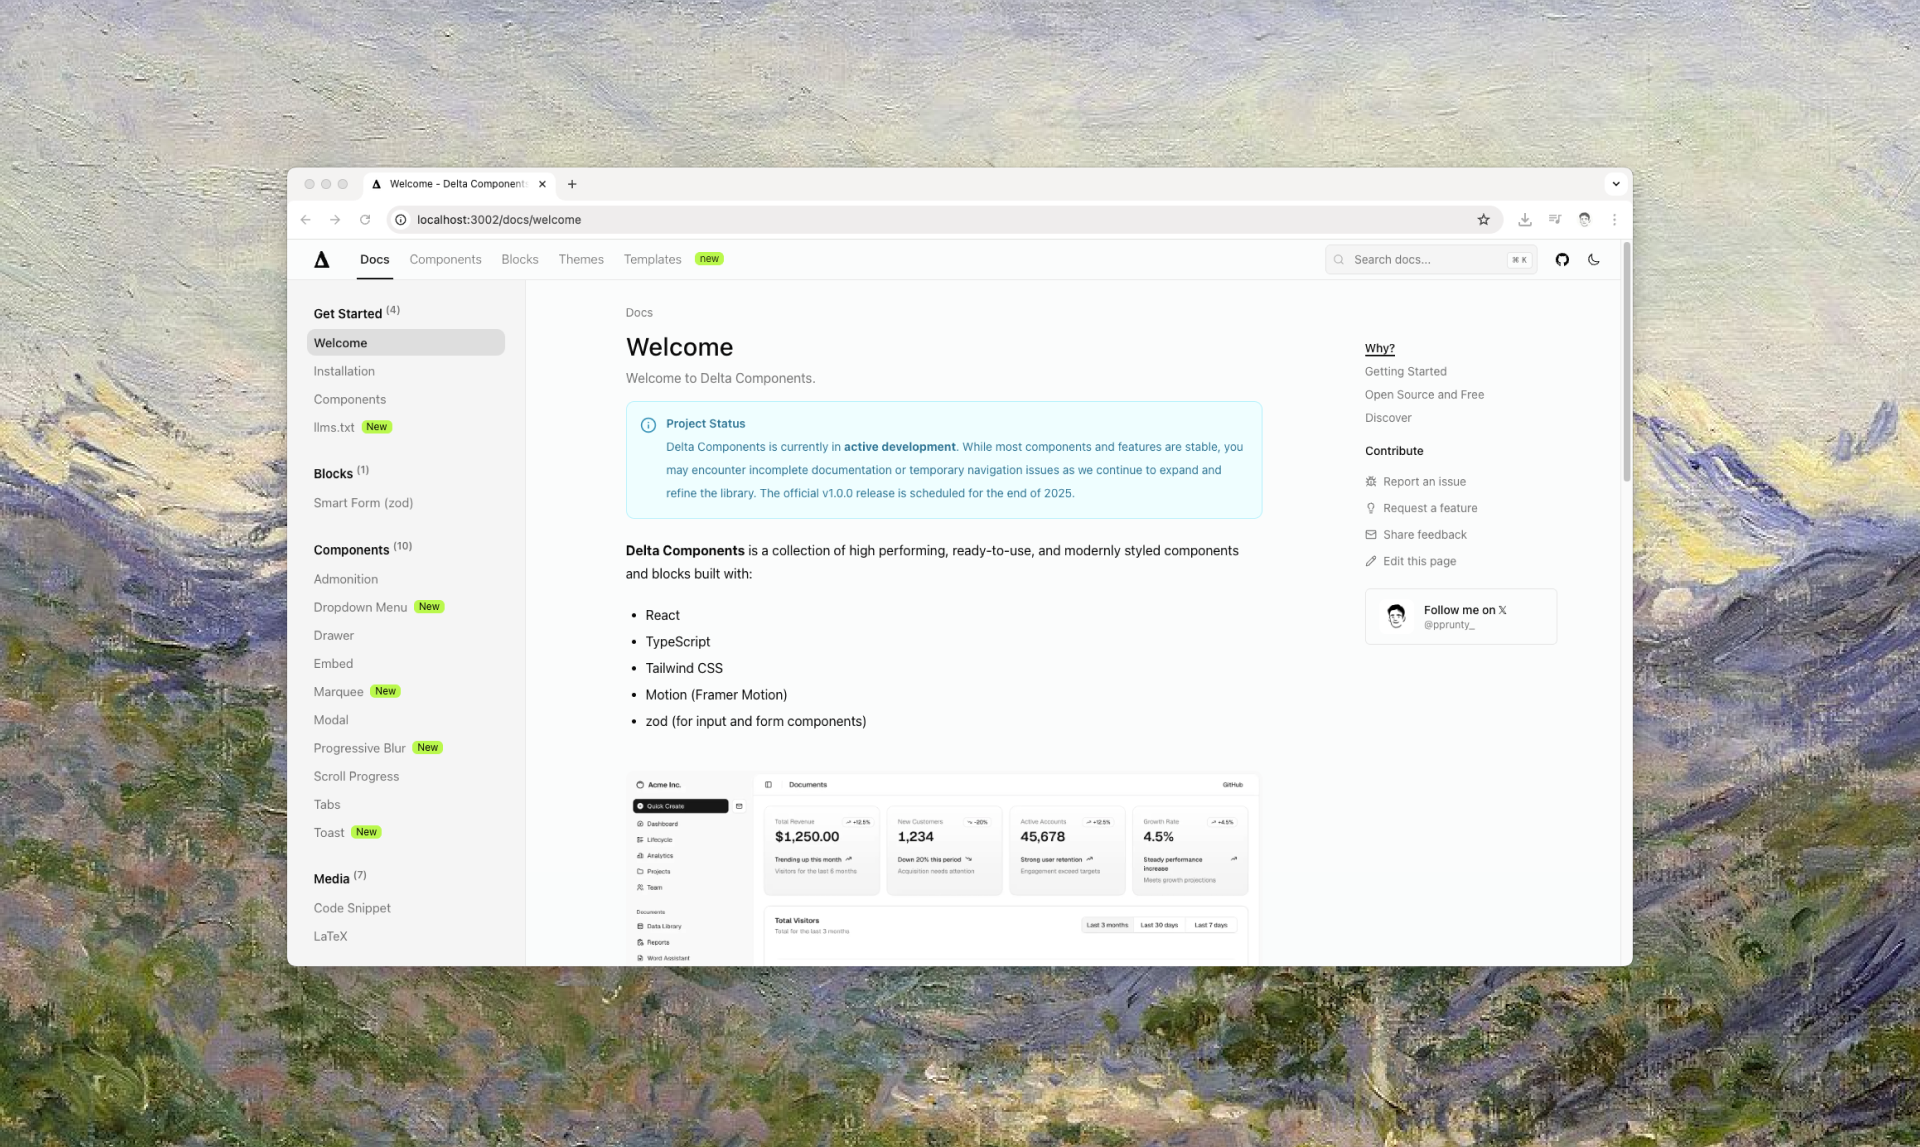Click Report an issue link
This screenshot has height=1147, width=1920.
[x=1424, y=482]
